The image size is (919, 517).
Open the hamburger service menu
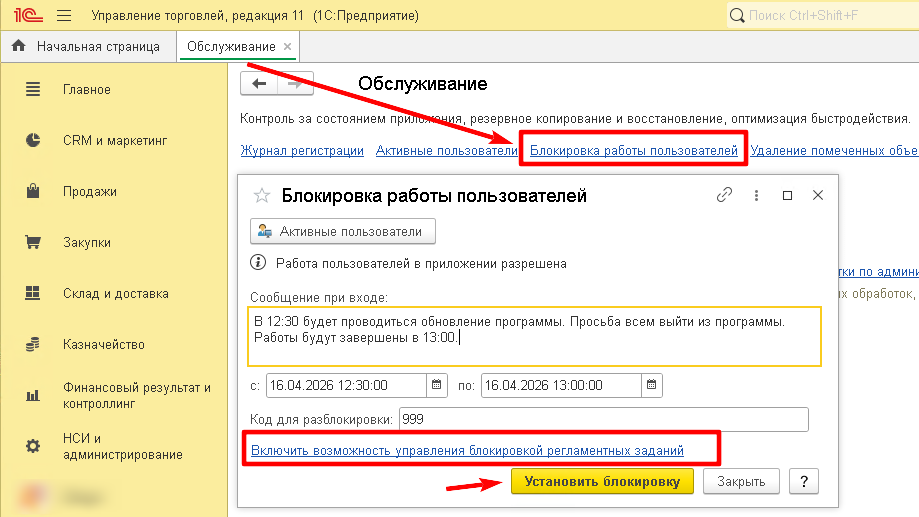[64, 16]
